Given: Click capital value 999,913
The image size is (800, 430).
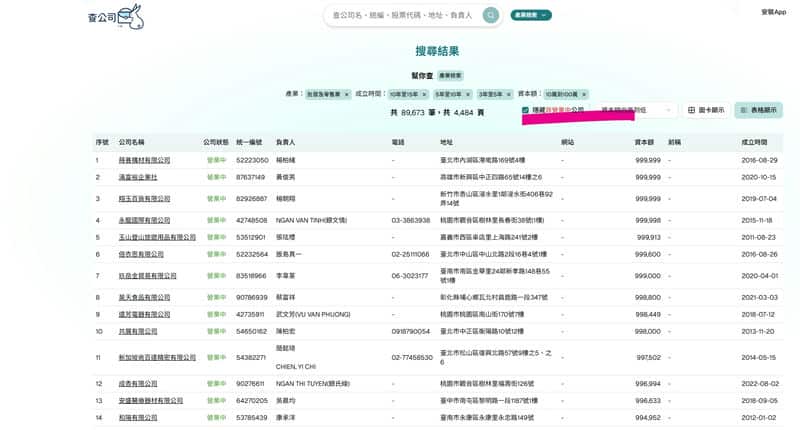Looking at the screenshot, I should pos(648,237).
